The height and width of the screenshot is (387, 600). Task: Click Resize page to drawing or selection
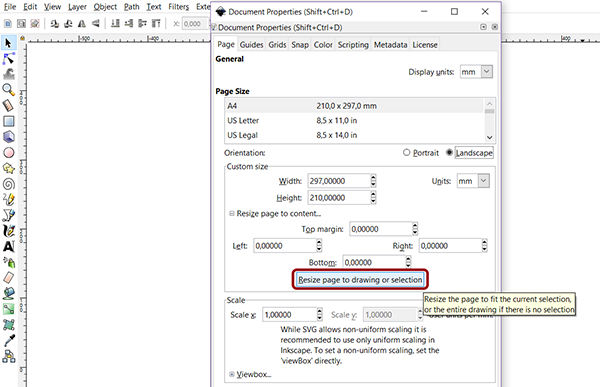[360, 280]
